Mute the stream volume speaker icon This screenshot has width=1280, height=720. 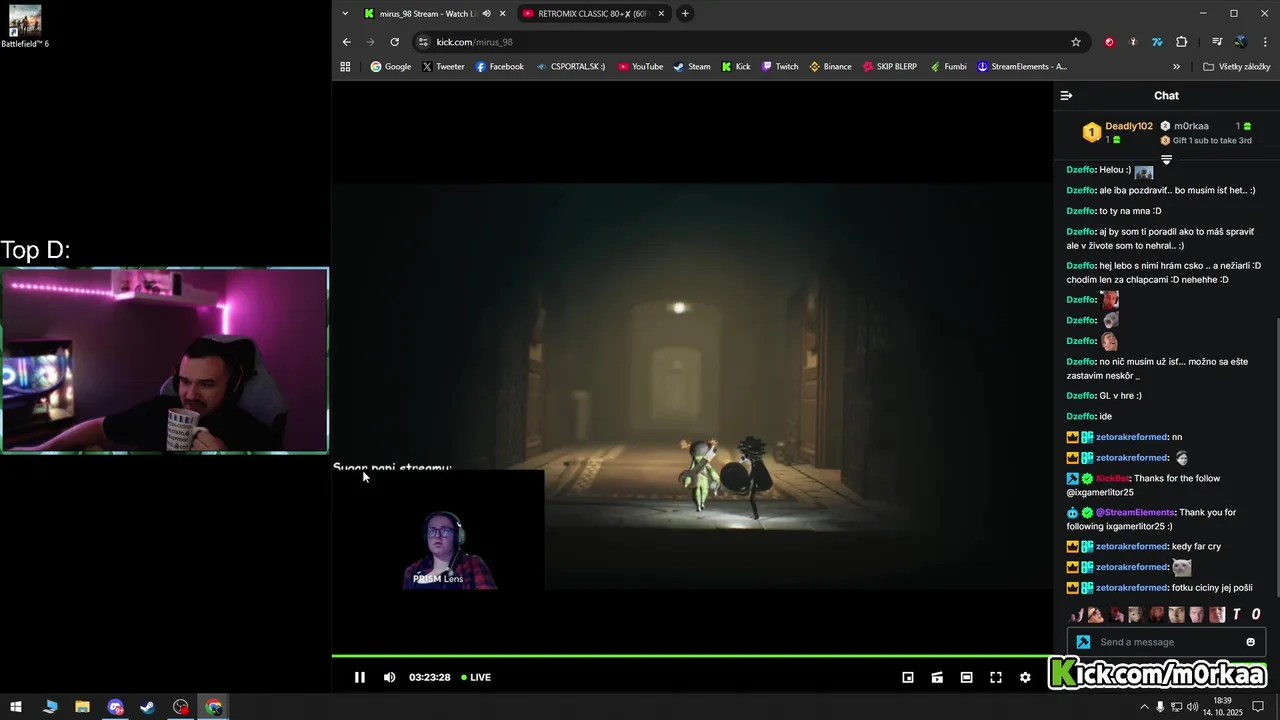point(389,677)
